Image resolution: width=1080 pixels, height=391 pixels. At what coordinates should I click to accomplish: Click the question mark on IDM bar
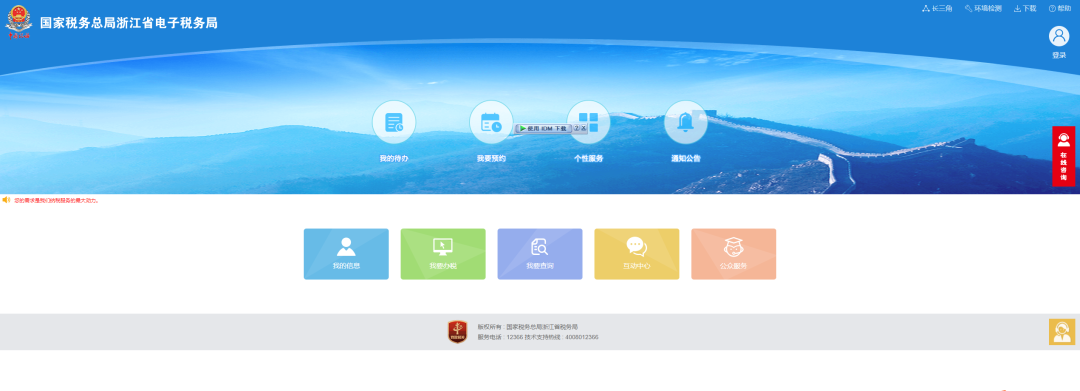click(576, 128)
